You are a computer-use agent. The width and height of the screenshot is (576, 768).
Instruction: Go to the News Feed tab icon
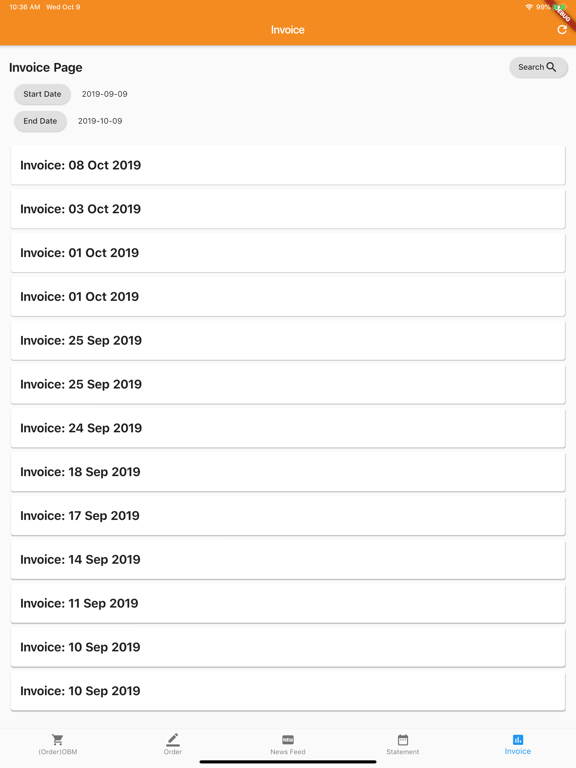tap(288, 740)
